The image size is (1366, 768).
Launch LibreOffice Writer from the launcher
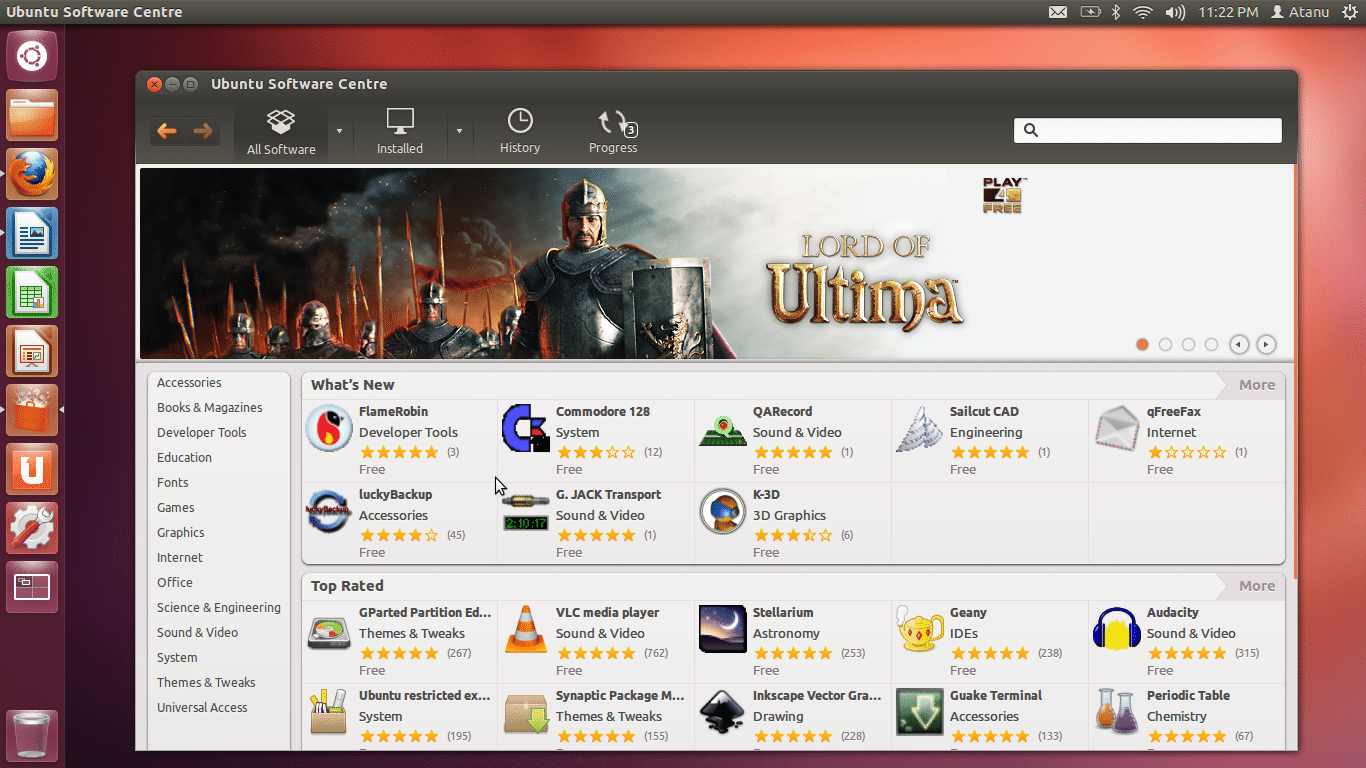[x=32, y=233]
